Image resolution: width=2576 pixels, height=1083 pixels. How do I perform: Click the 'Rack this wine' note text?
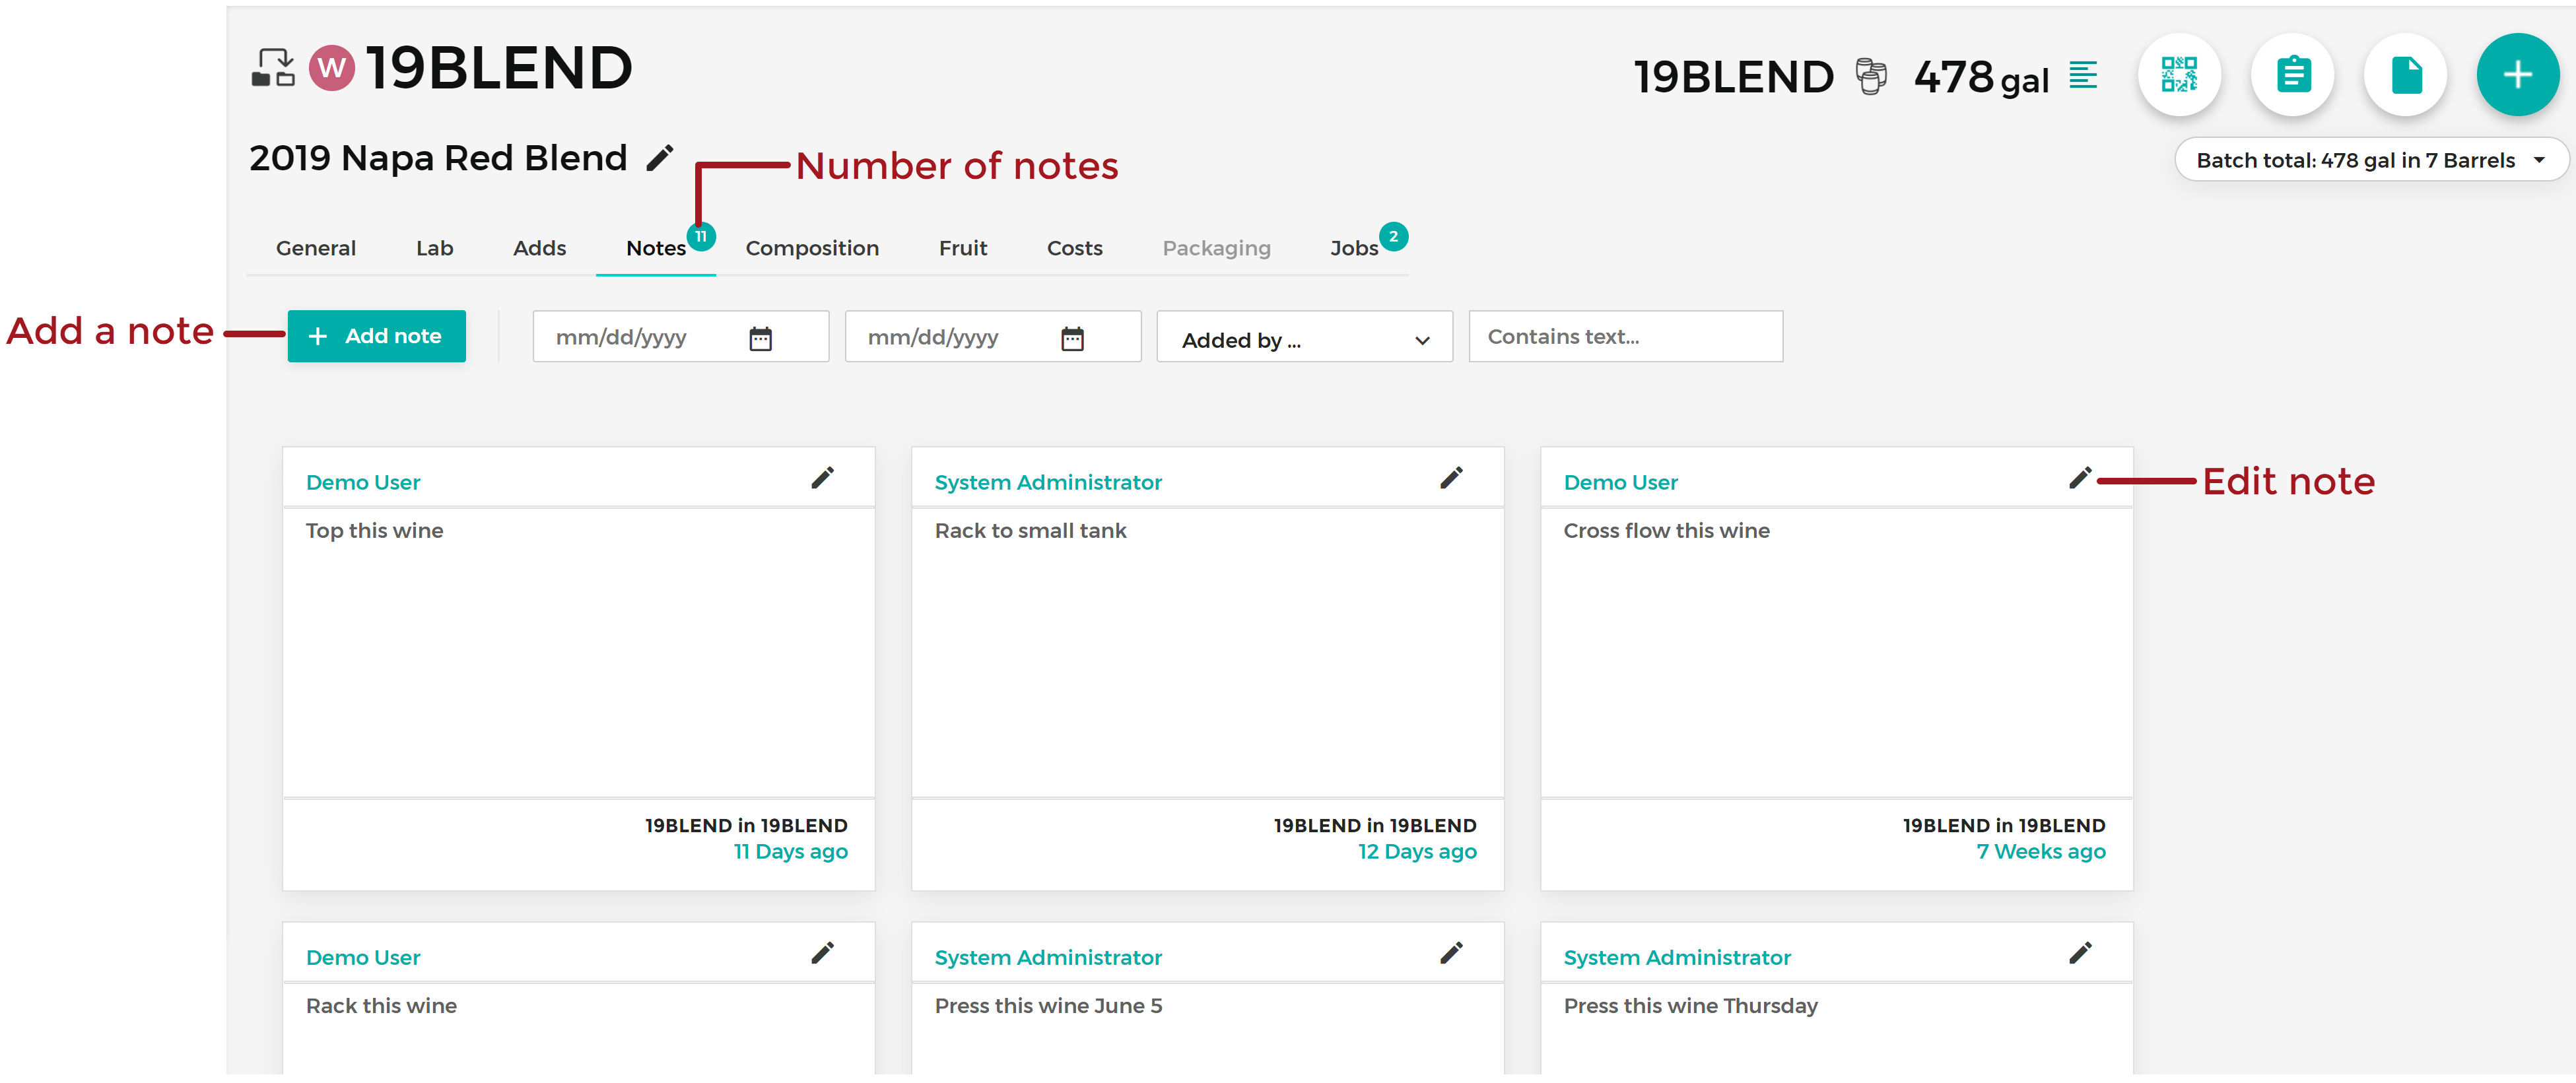381,1005
